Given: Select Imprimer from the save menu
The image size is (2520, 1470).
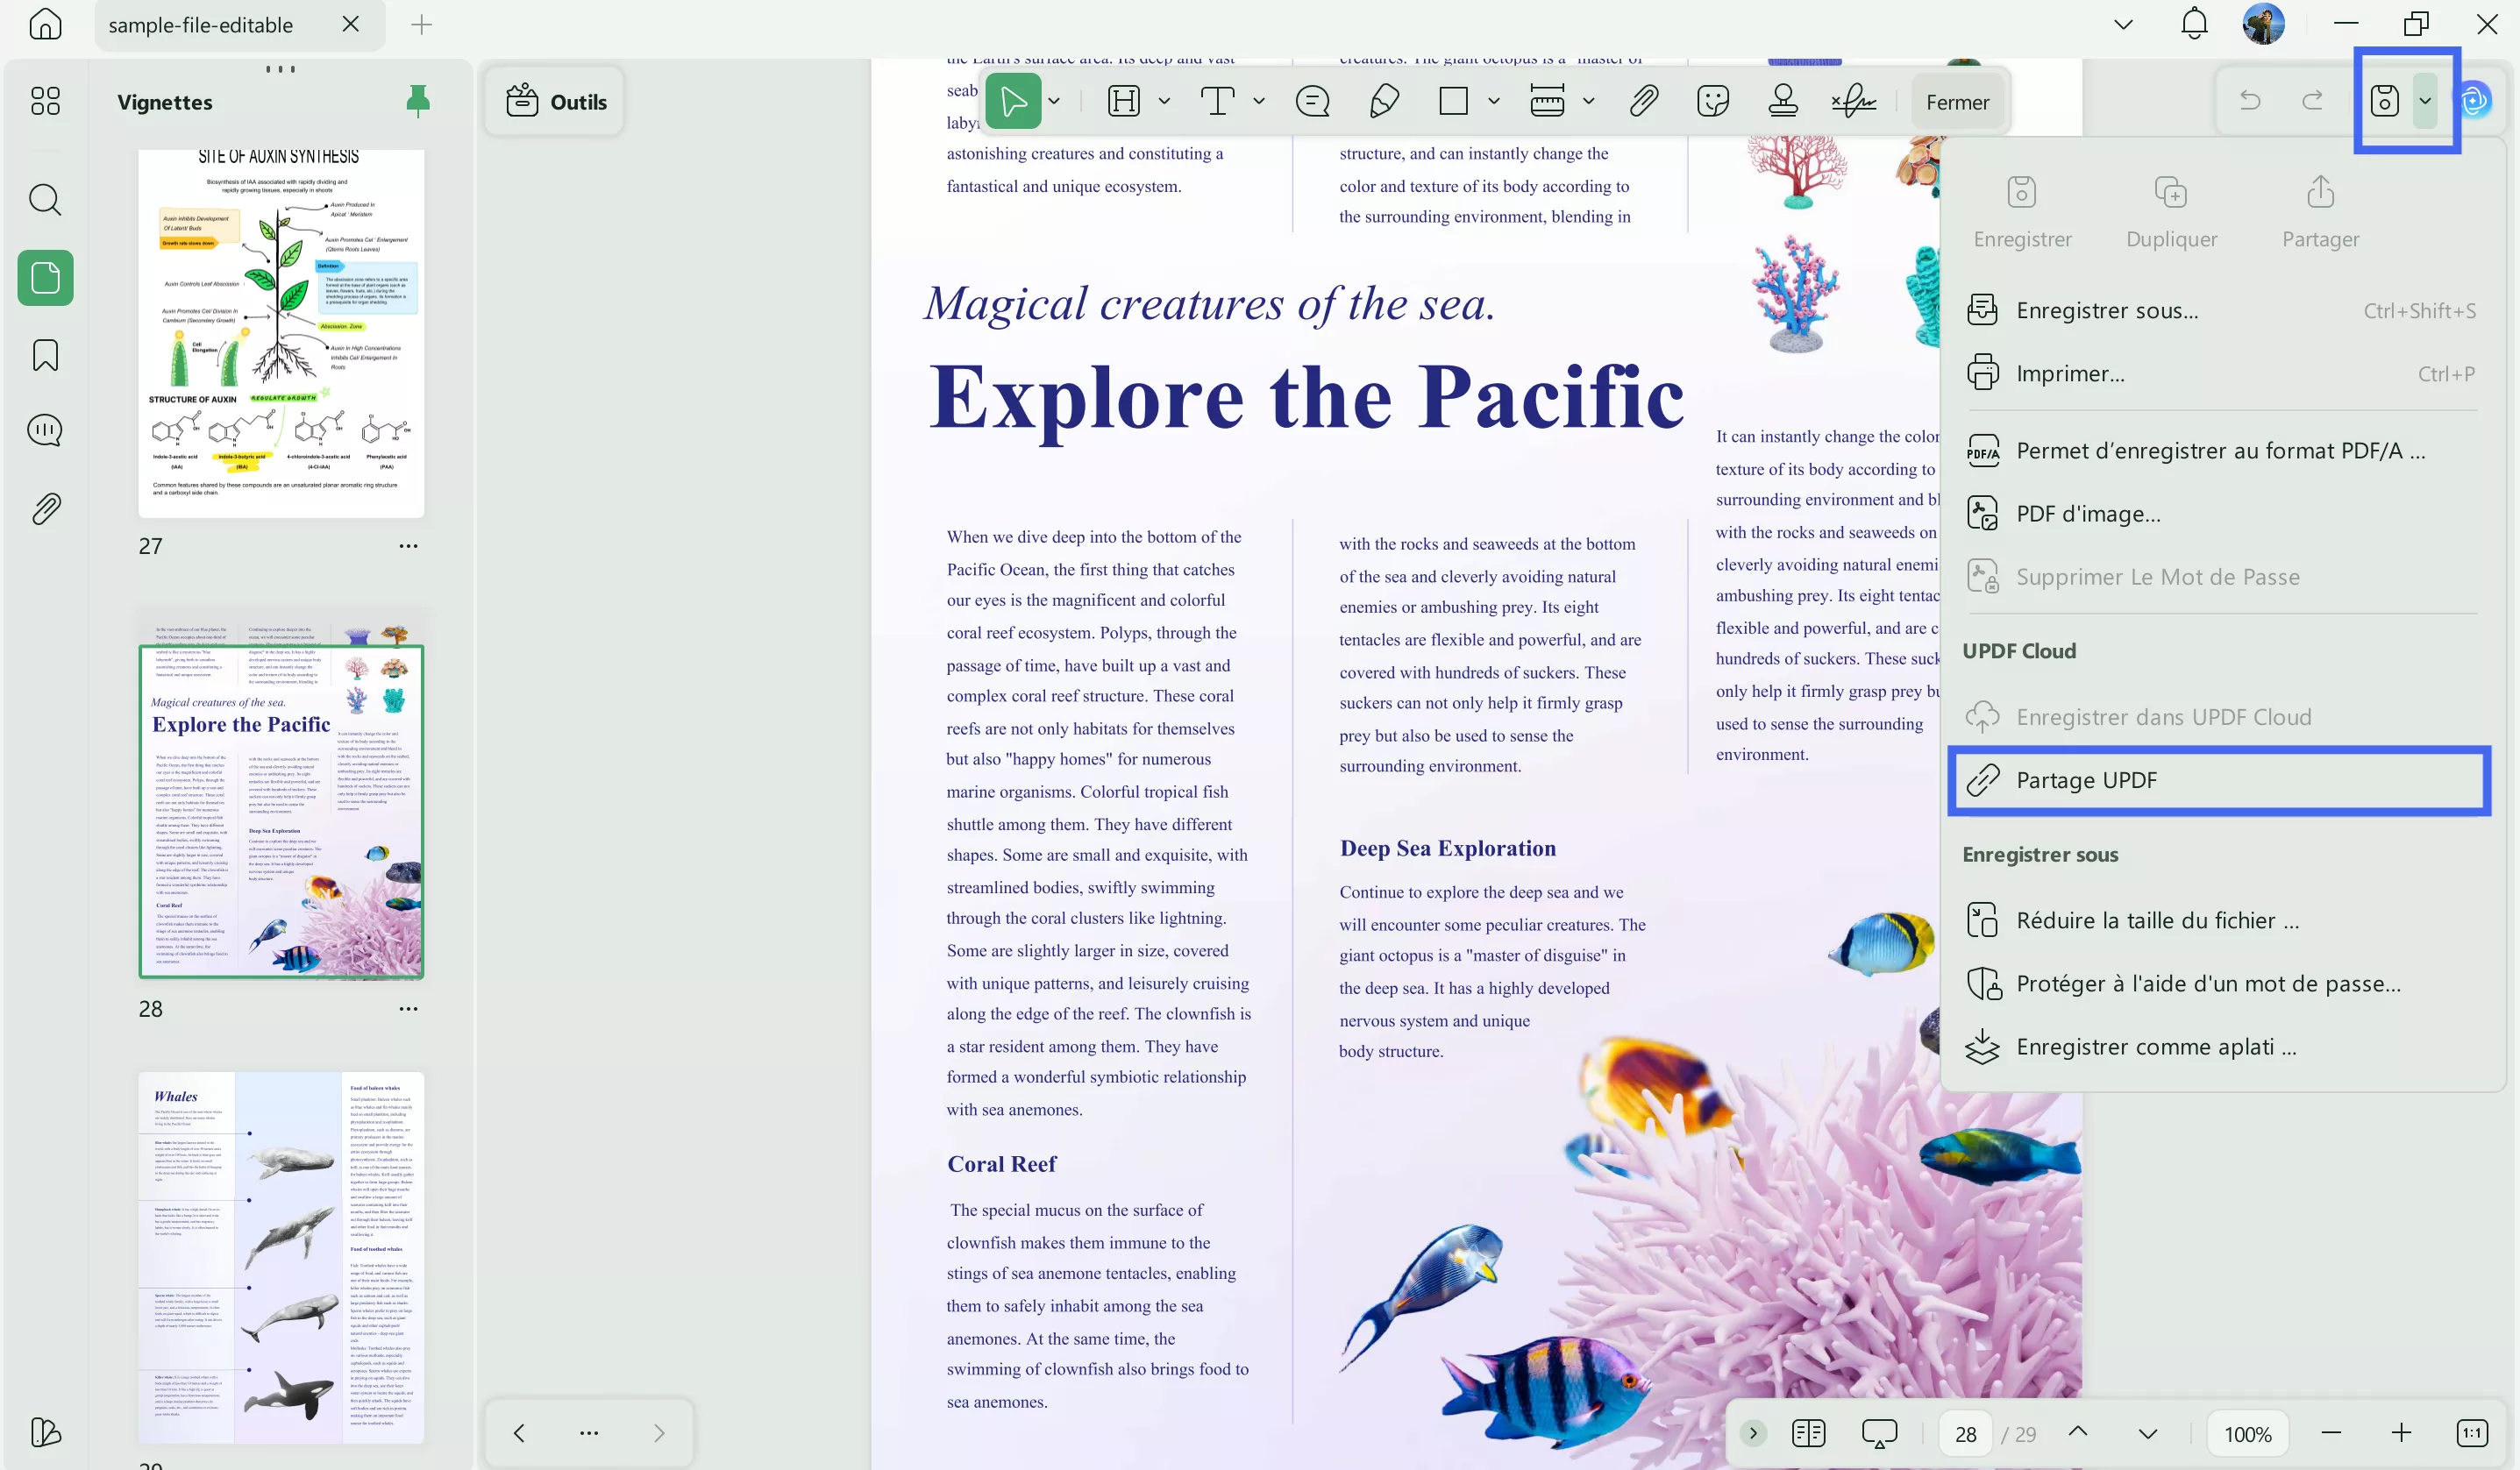Looking at the screenshot, I should 2070,372.
